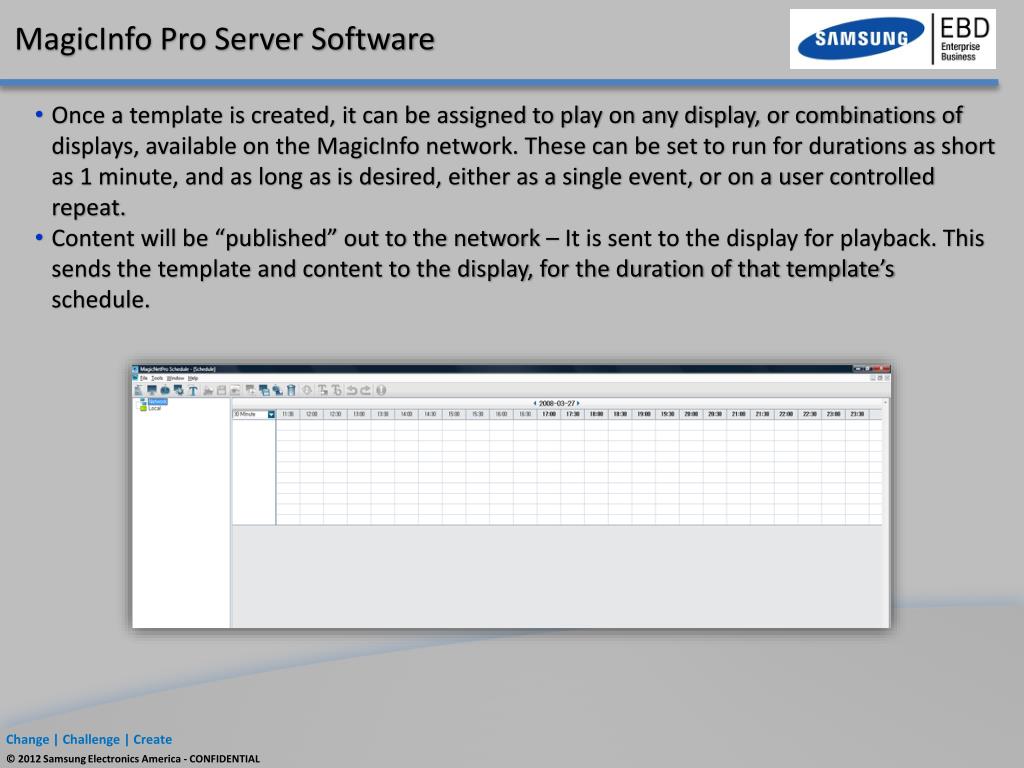The height and width of the screenshot is (768, 1024).
Task: Click the trash can delete icon
Action: coord(291,390)
